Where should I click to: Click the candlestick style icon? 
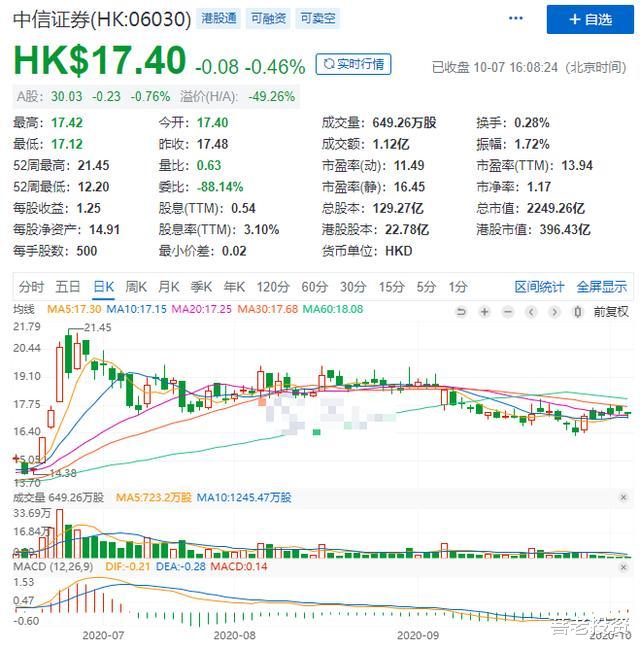tap(578, 312)
